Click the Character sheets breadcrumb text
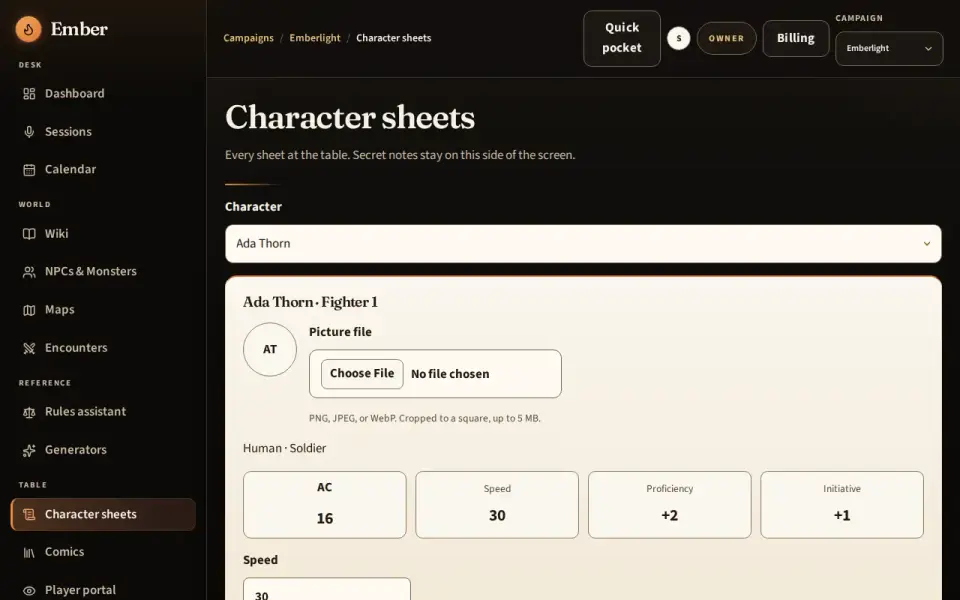This screenshot has width=960, height=600. [394, 38]
